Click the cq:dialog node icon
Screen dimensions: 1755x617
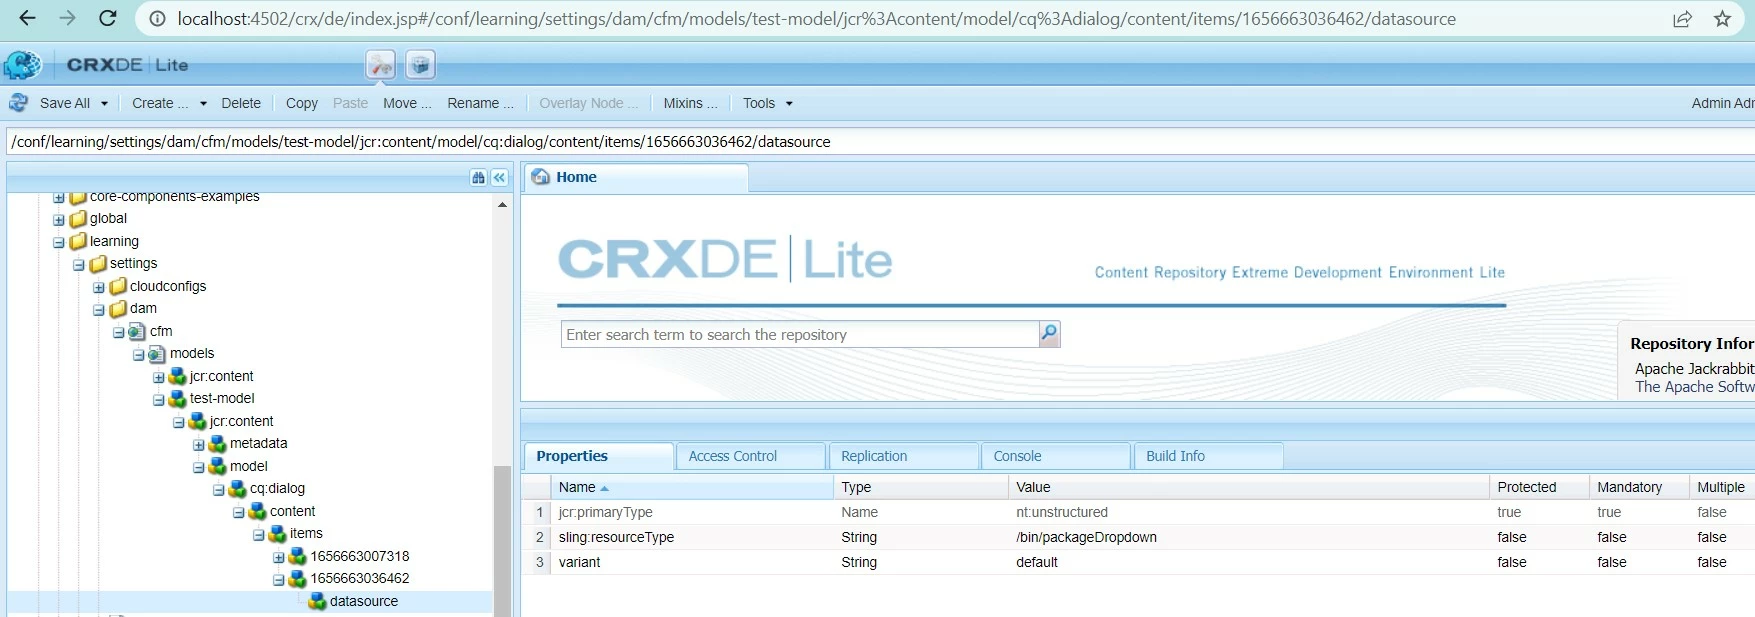point(237,489)
